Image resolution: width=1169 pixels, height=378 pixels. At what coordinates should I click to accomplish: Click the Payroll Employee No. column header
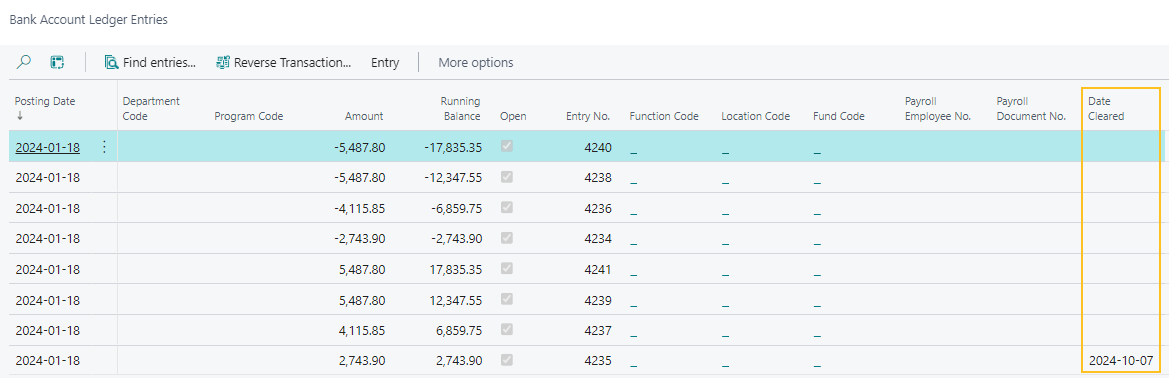click(938, 108)
